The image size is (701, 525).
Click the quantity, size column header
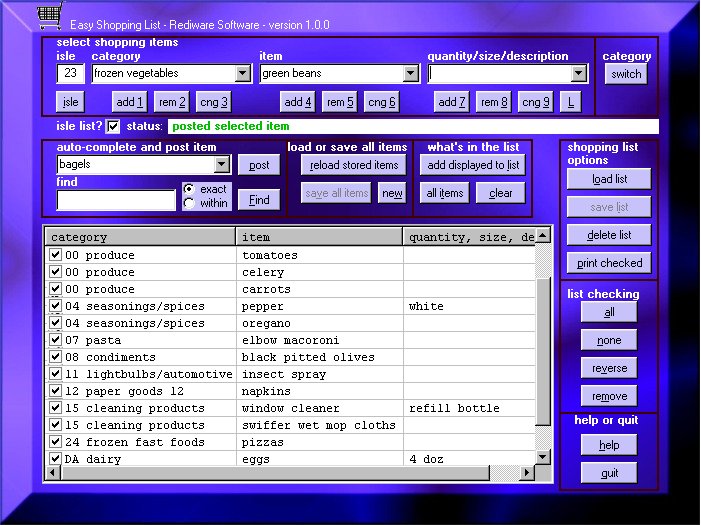click(469, 237)
